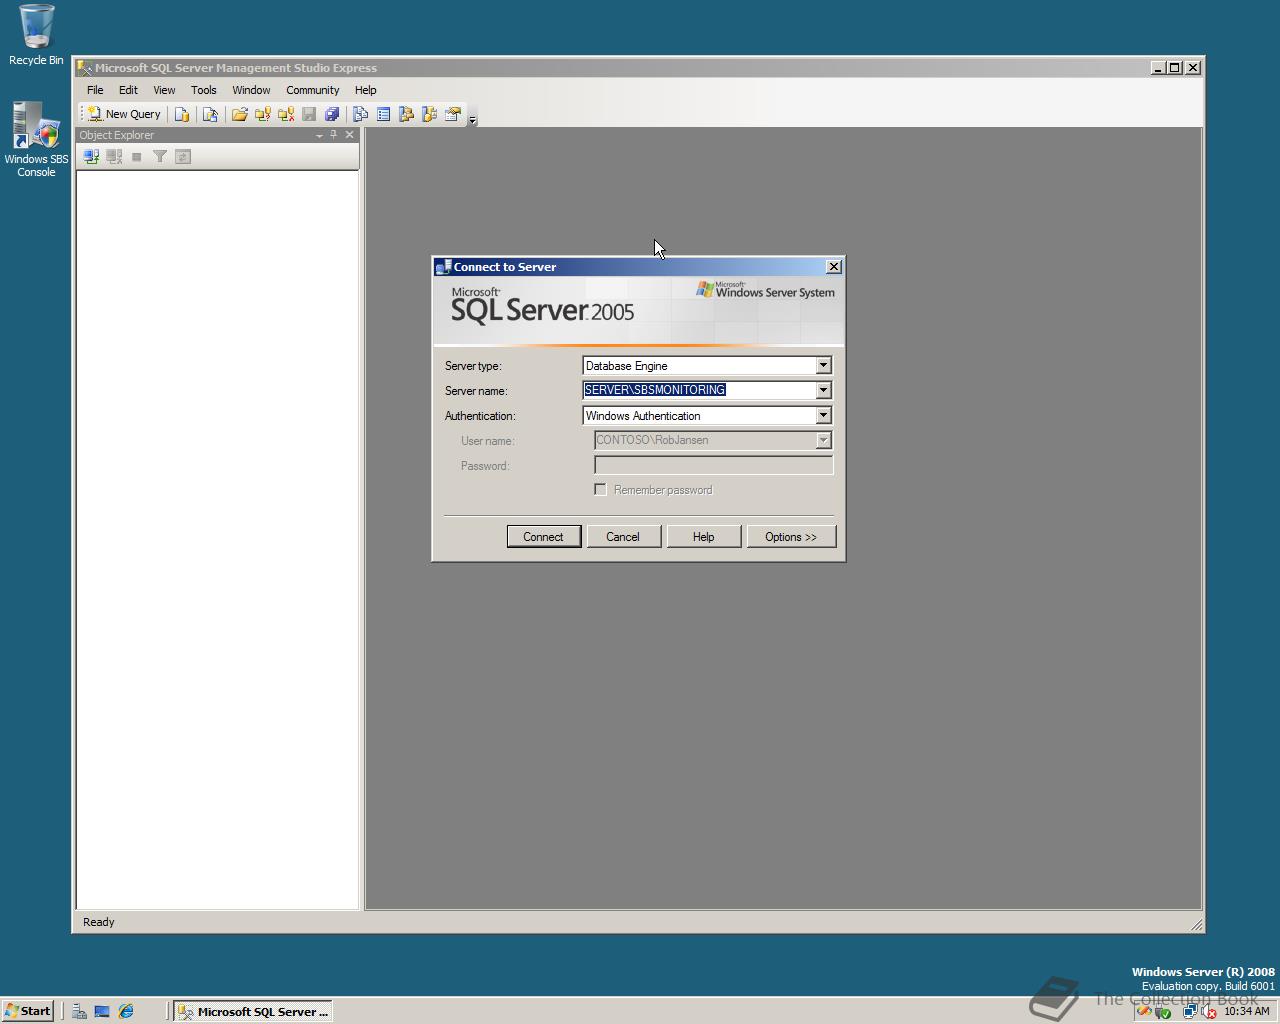1280x1024 pixels.
Task: Open the Tools menu
Action: pos(204,90)
